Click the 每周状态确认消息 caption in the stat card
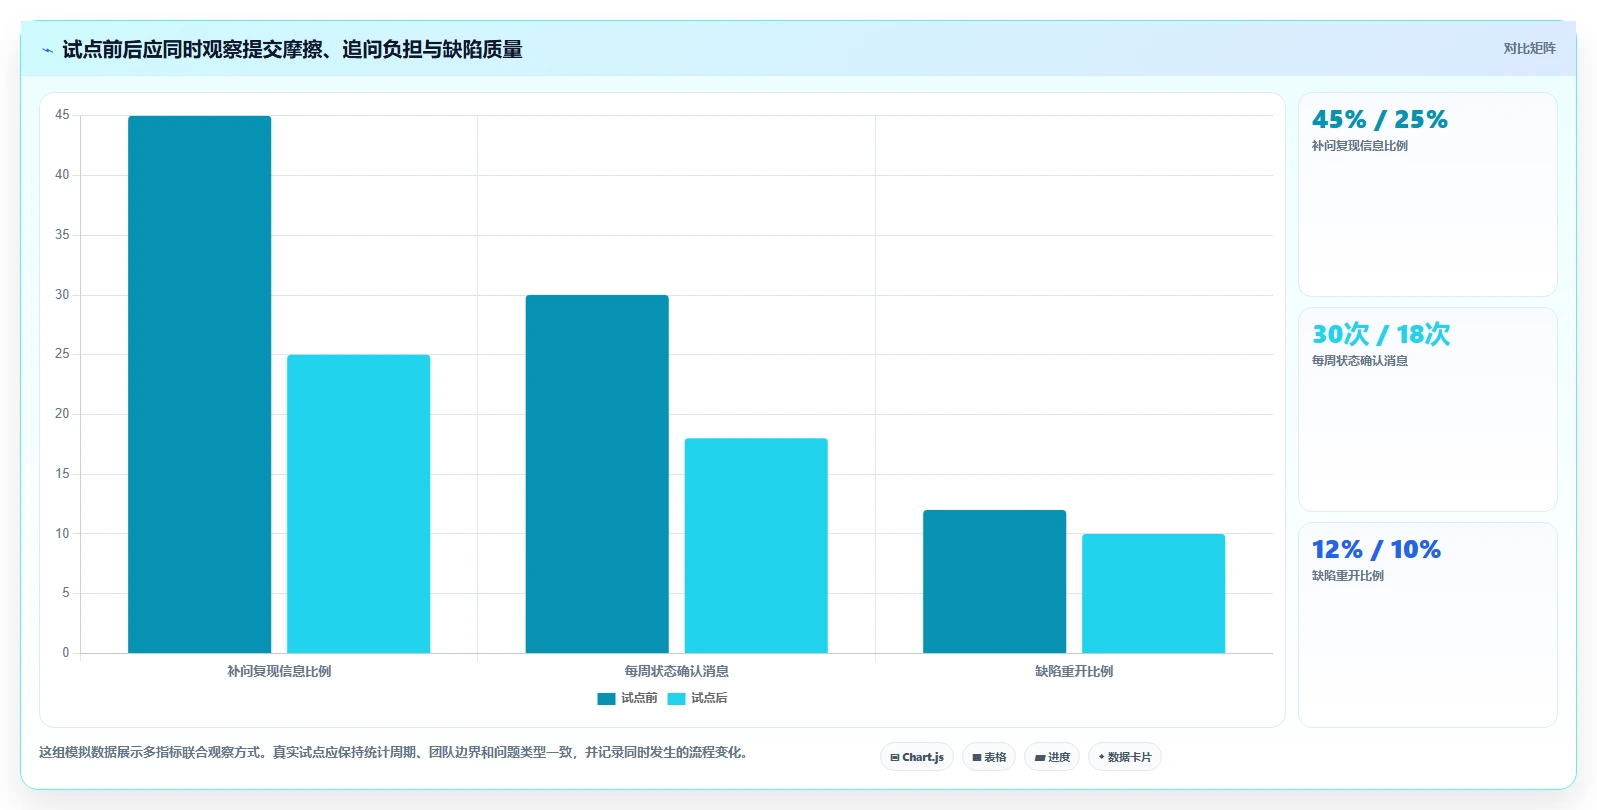Image resolution: width=1597 pixels, height=810 pixels. point(1360,361)
